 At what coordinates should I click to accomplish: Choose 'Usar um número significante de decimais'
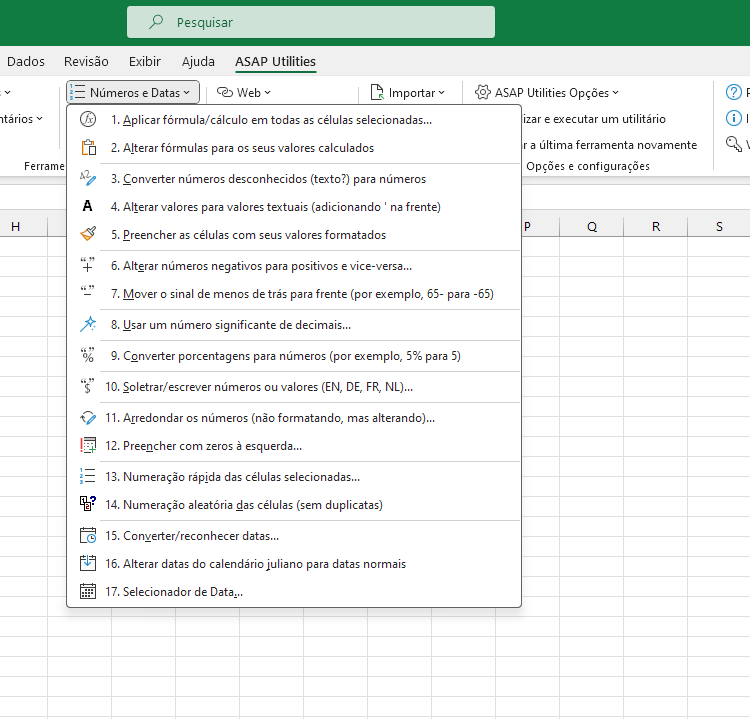point(294,325)
